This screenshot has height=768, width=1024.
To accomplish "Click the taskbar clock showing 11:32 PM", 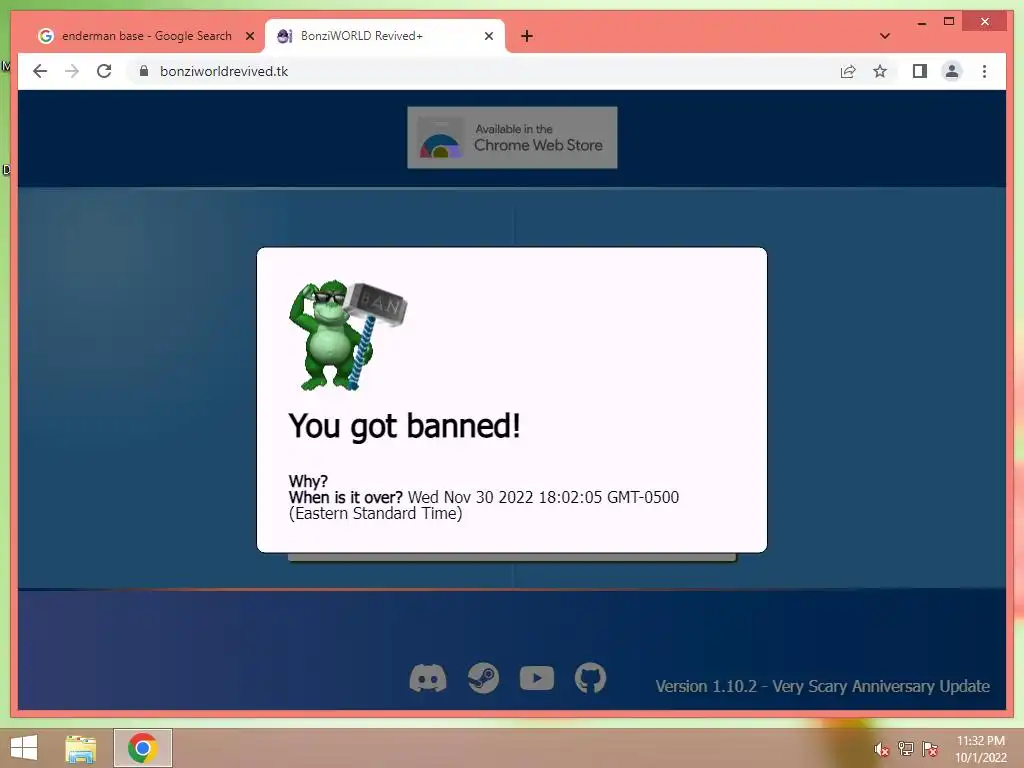I will pyautogui.click(x=980, y=748).
